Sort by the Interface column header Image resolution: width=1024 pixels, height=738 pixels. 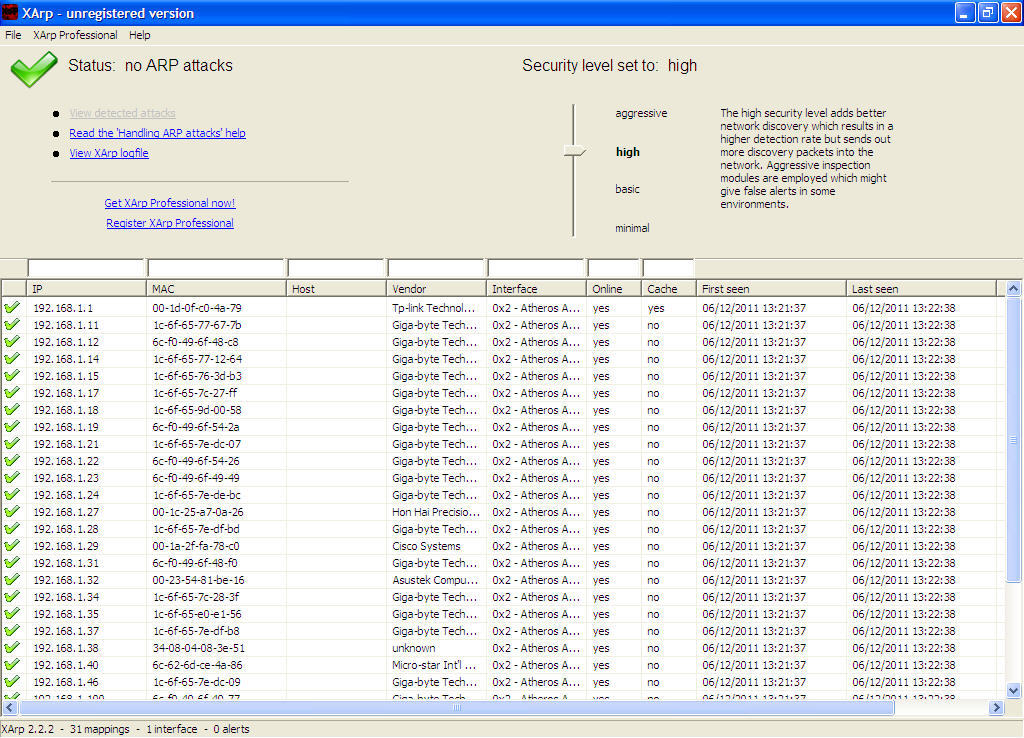click(536, 289)
